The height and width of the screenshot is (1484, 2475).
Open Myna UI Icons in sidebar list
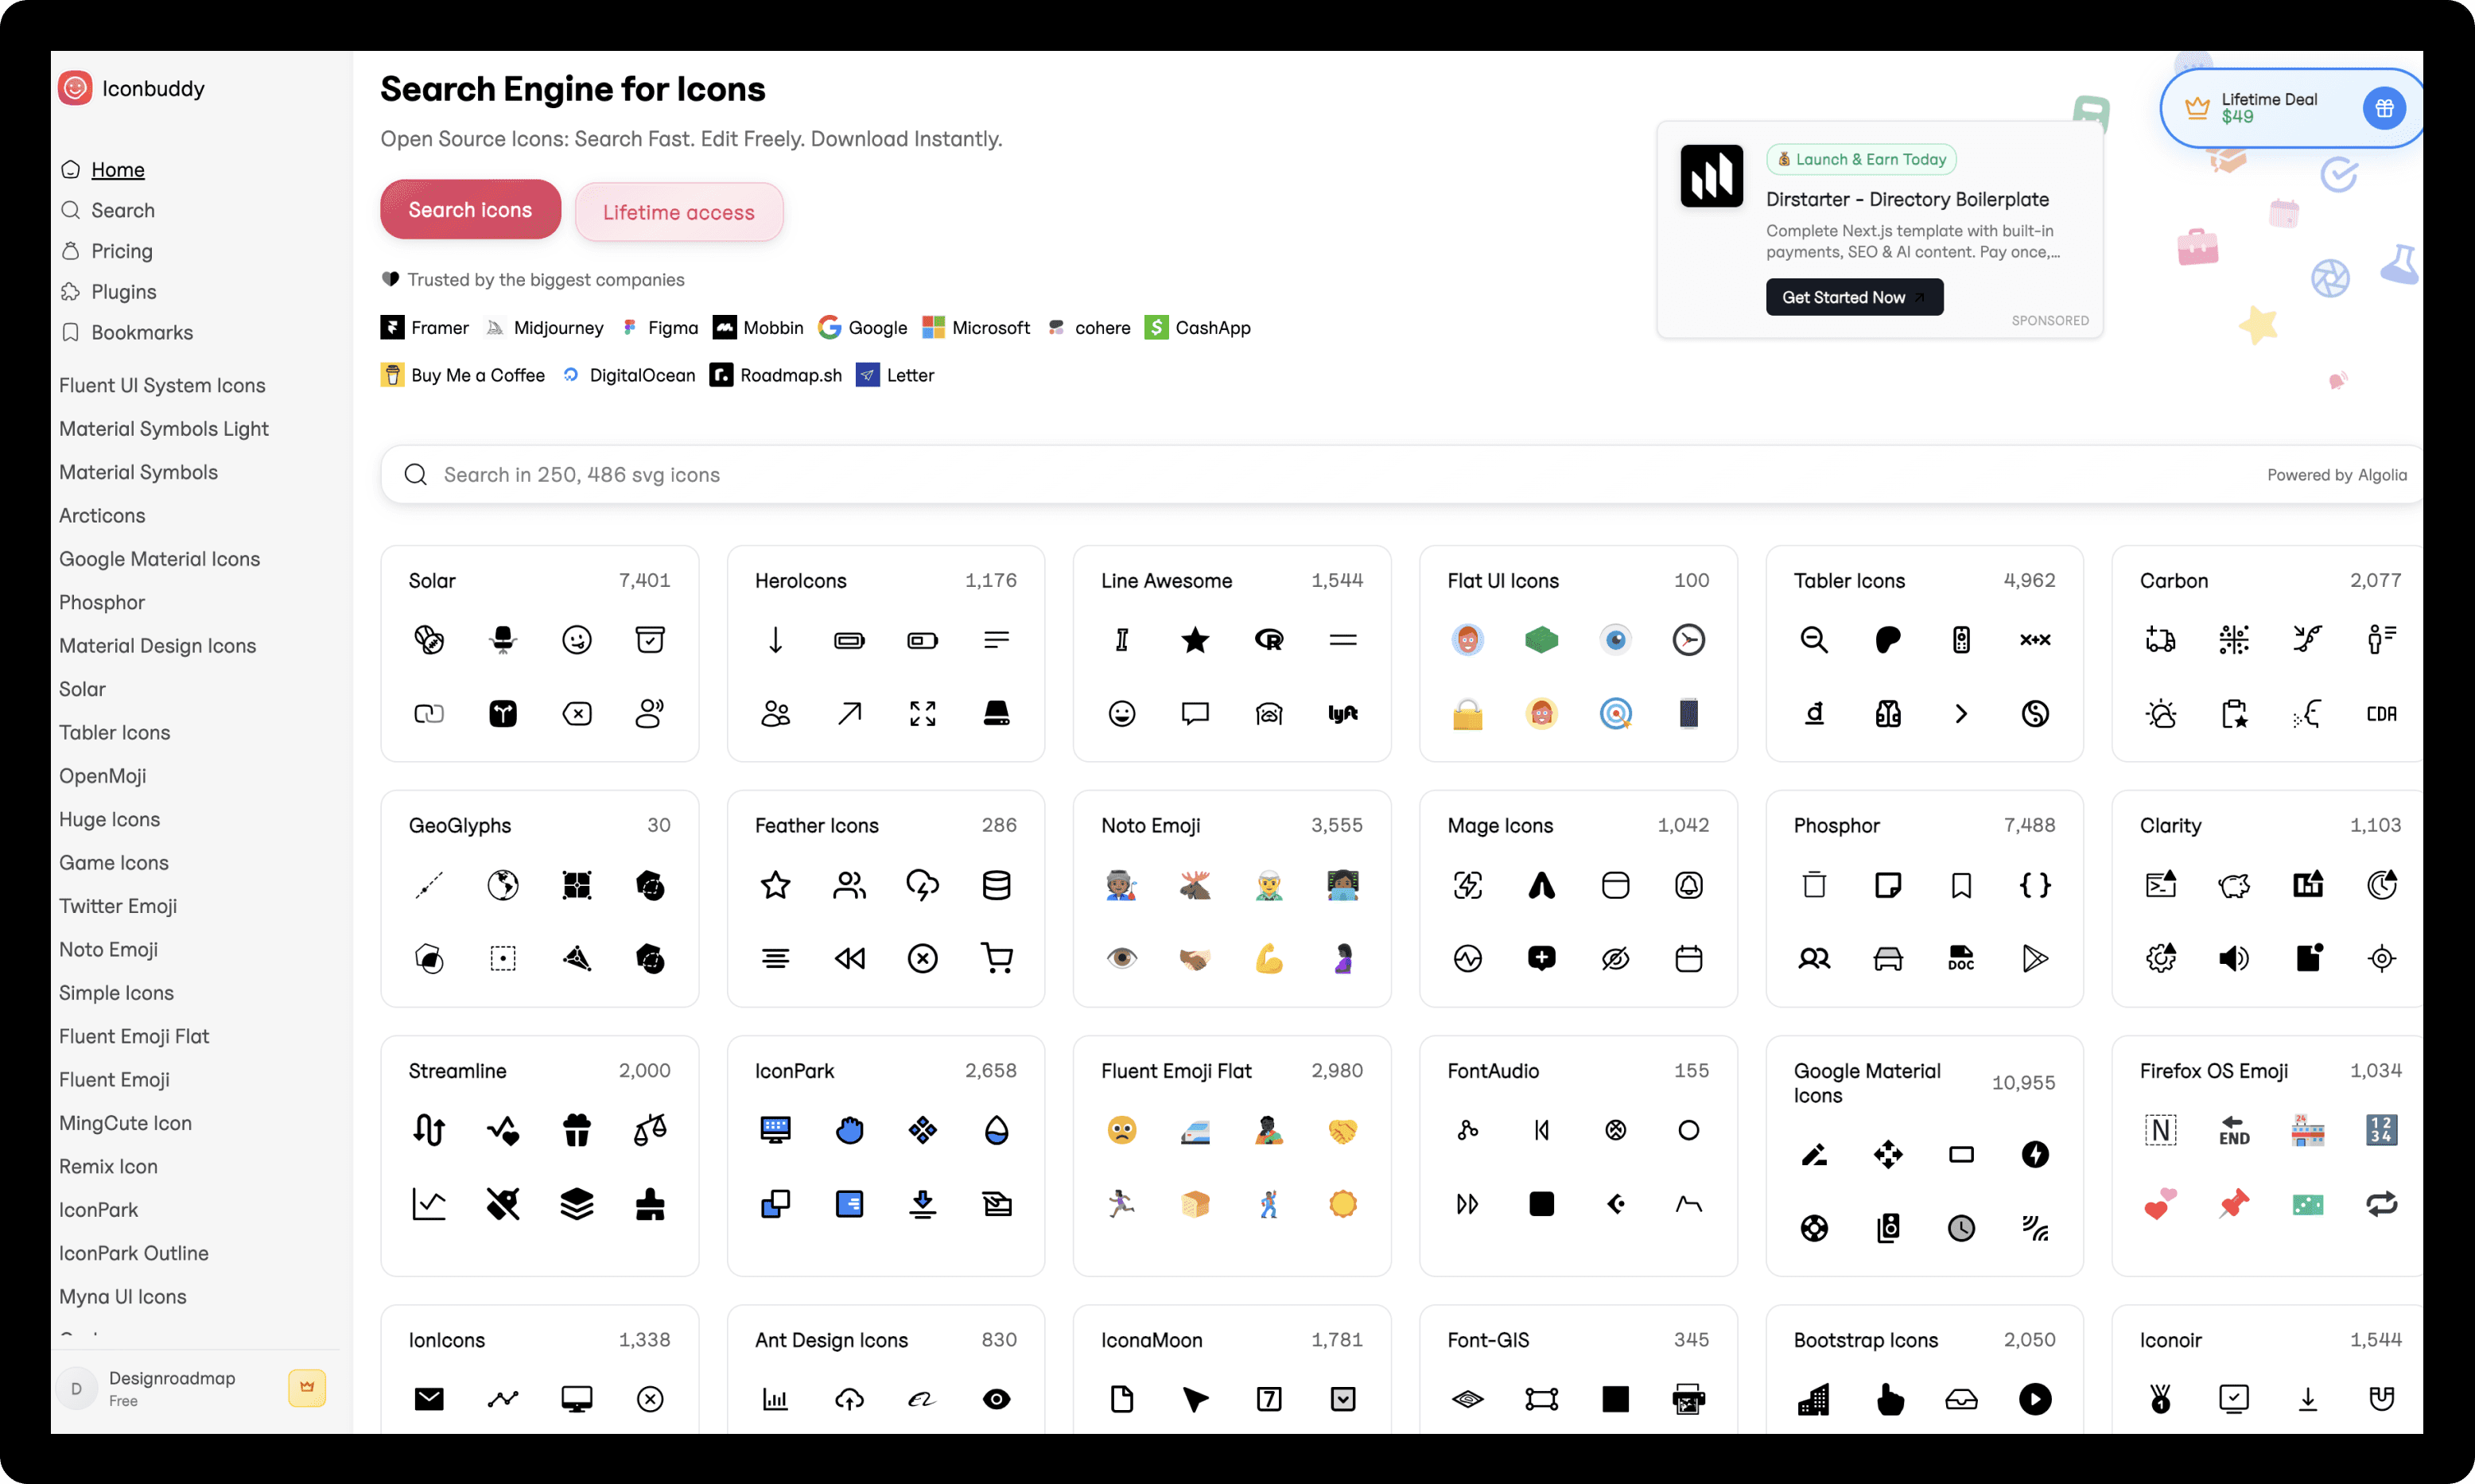[x=122, y=1296]
